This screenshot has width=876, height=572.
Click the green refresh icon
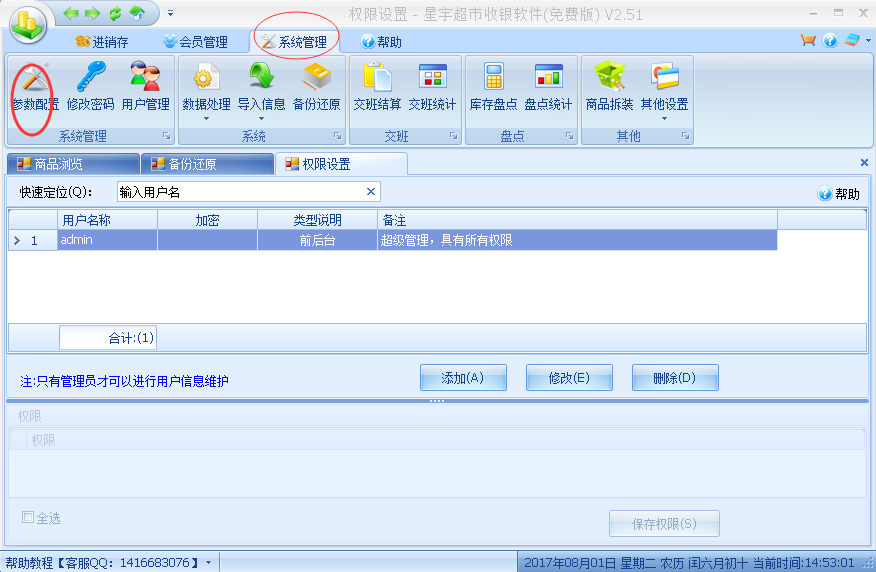click(x=115, y=13)
